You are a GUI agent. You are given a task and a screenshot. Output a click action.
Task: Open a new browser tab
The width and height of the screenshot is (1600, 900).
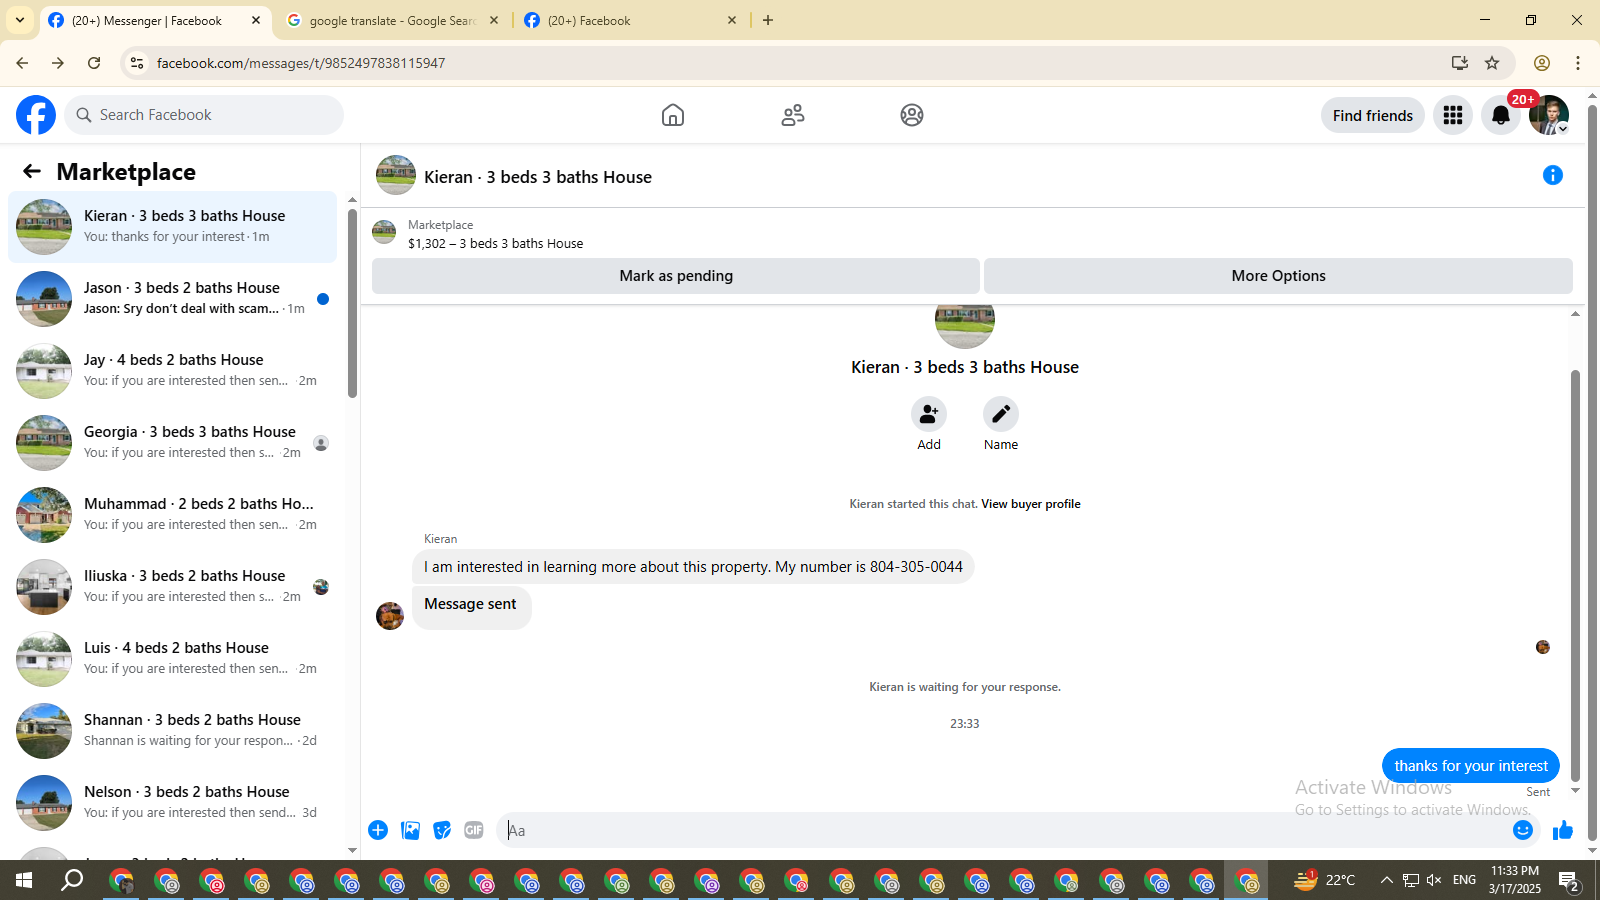[768, 20]
